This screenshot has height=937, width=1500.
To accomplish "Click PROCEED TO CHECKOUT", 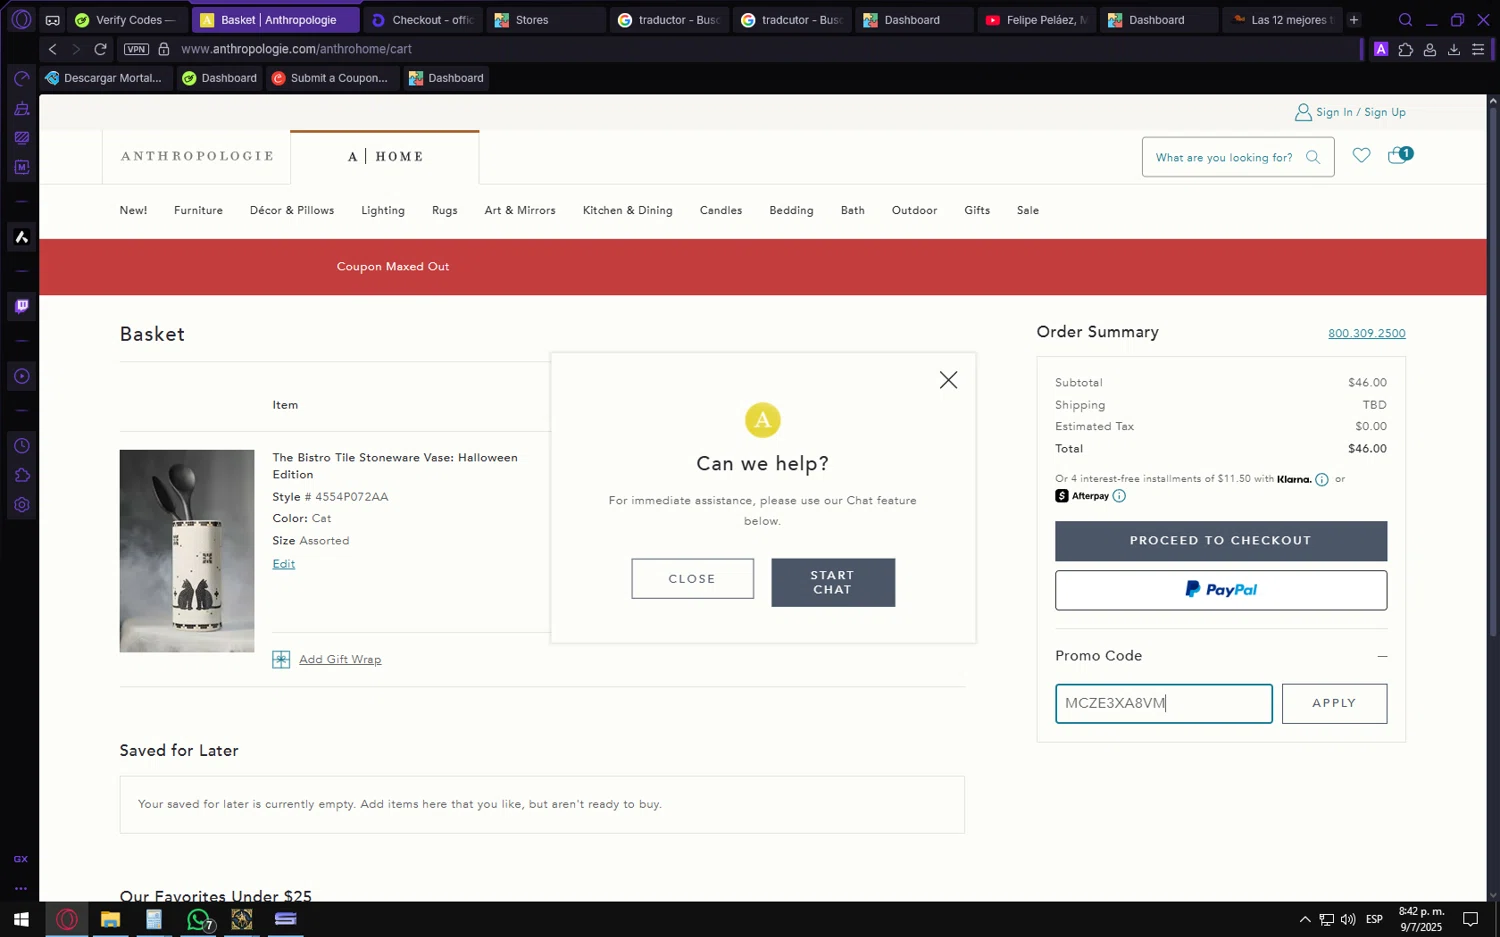I will pos(1221,541).
